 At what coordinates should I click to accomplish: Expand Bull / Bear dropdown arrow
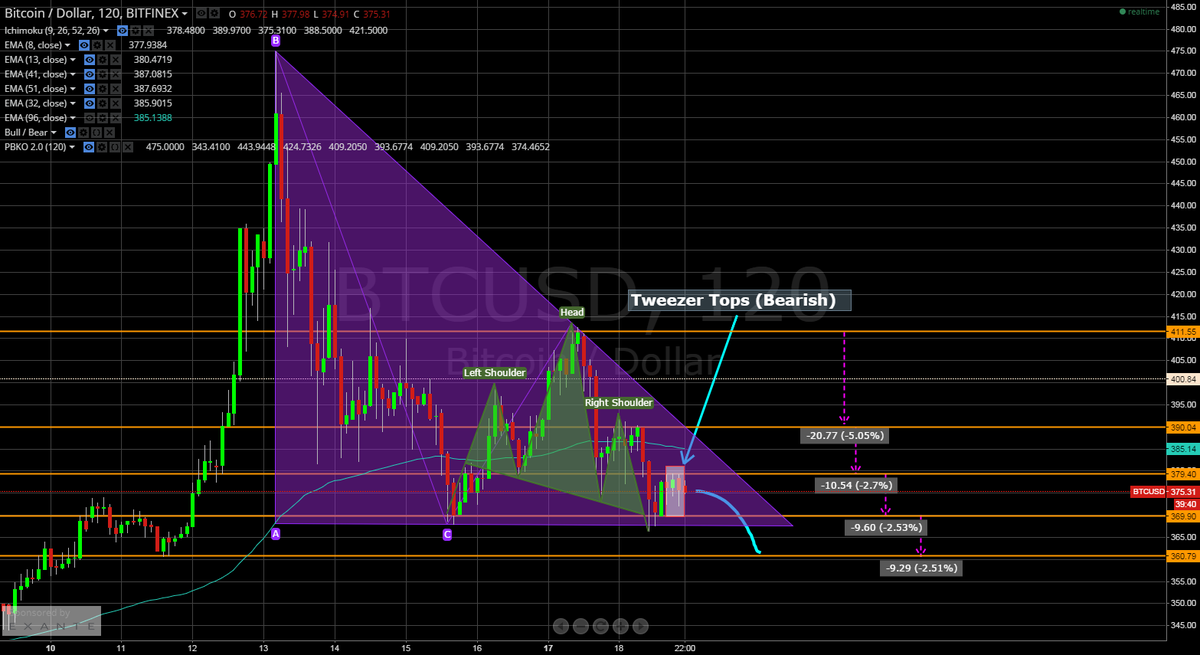point(54,132)
